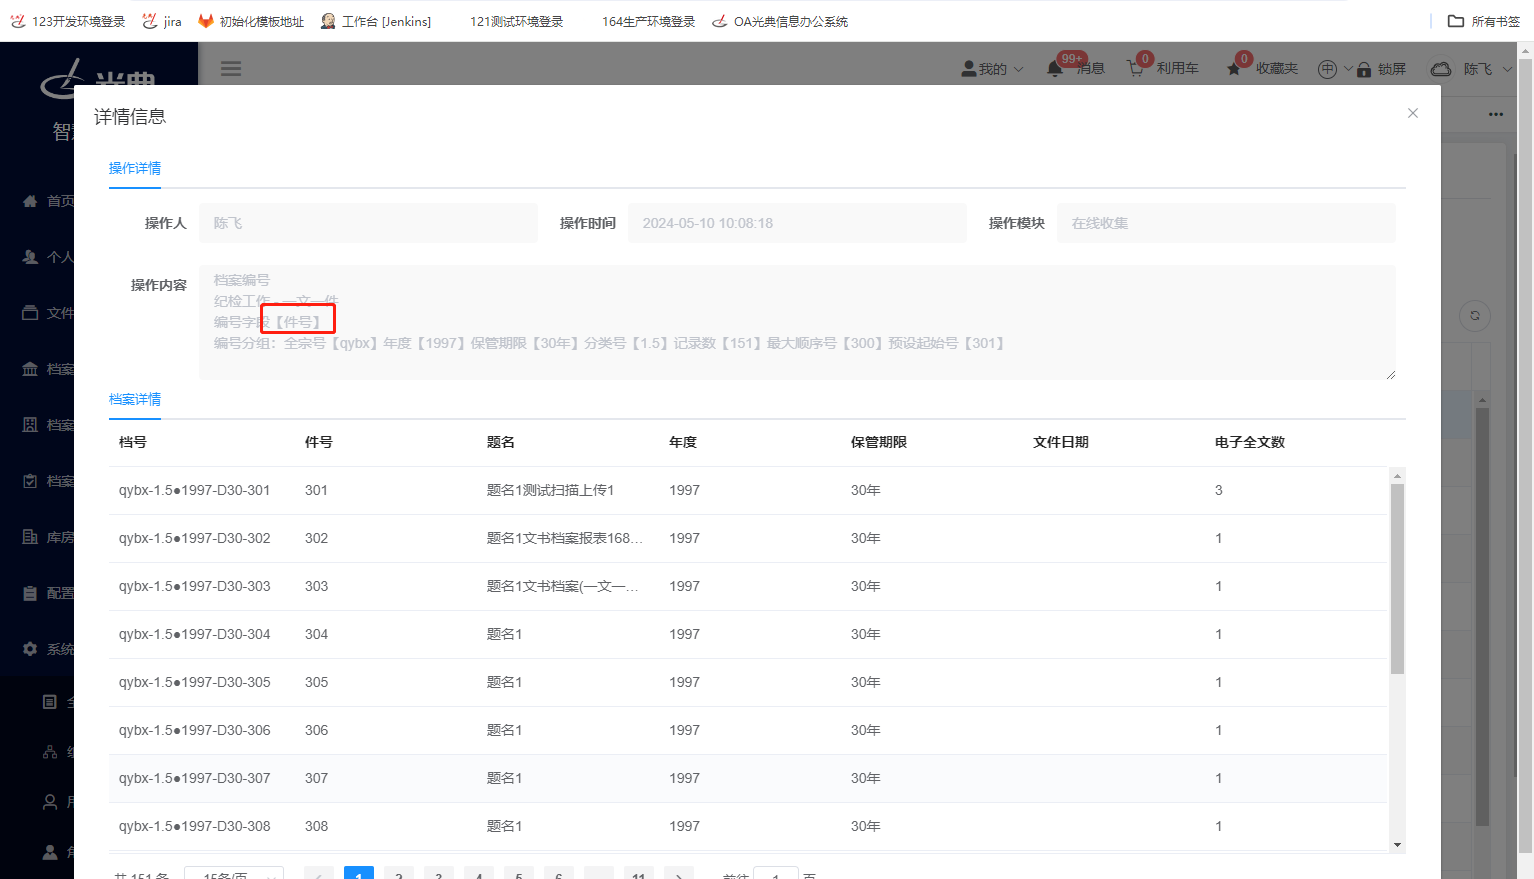Click title starting 题名1文书档案(一文一
Image resolution: width=1534 pixels, height=879 pixels.
pos(563,586)
